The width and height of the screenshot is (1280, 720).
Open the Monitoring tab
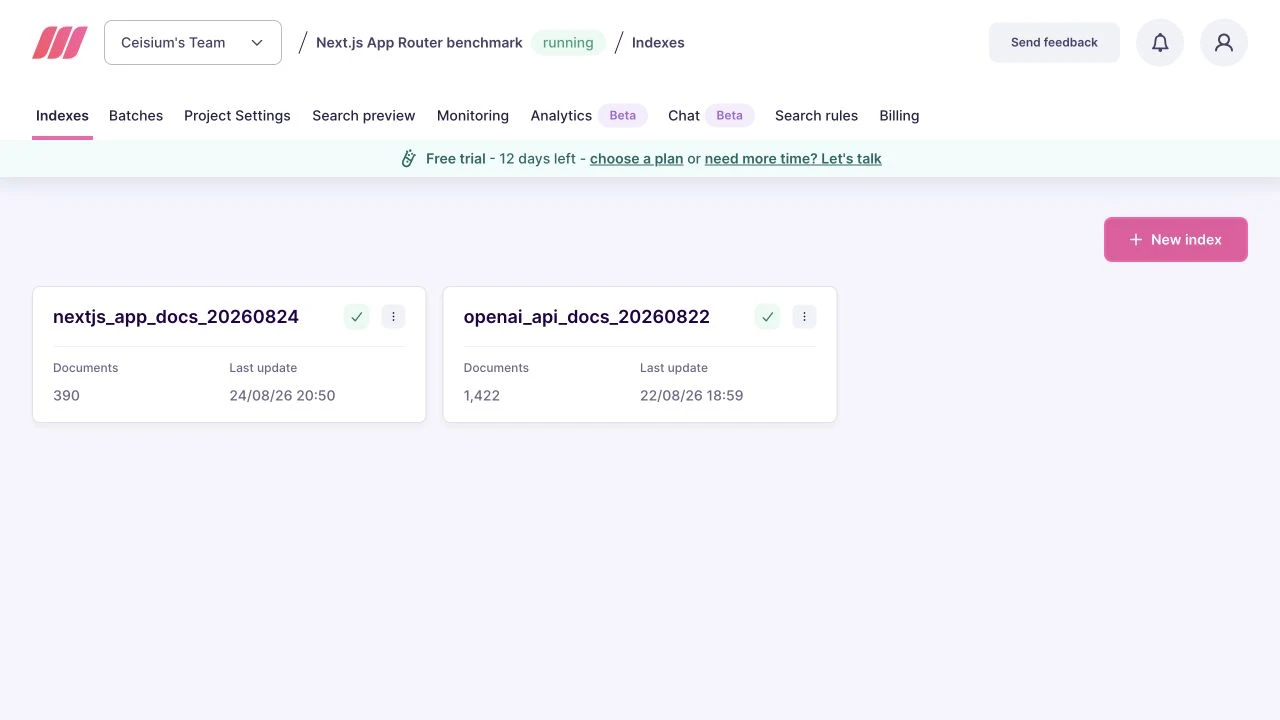click(473, 116)
